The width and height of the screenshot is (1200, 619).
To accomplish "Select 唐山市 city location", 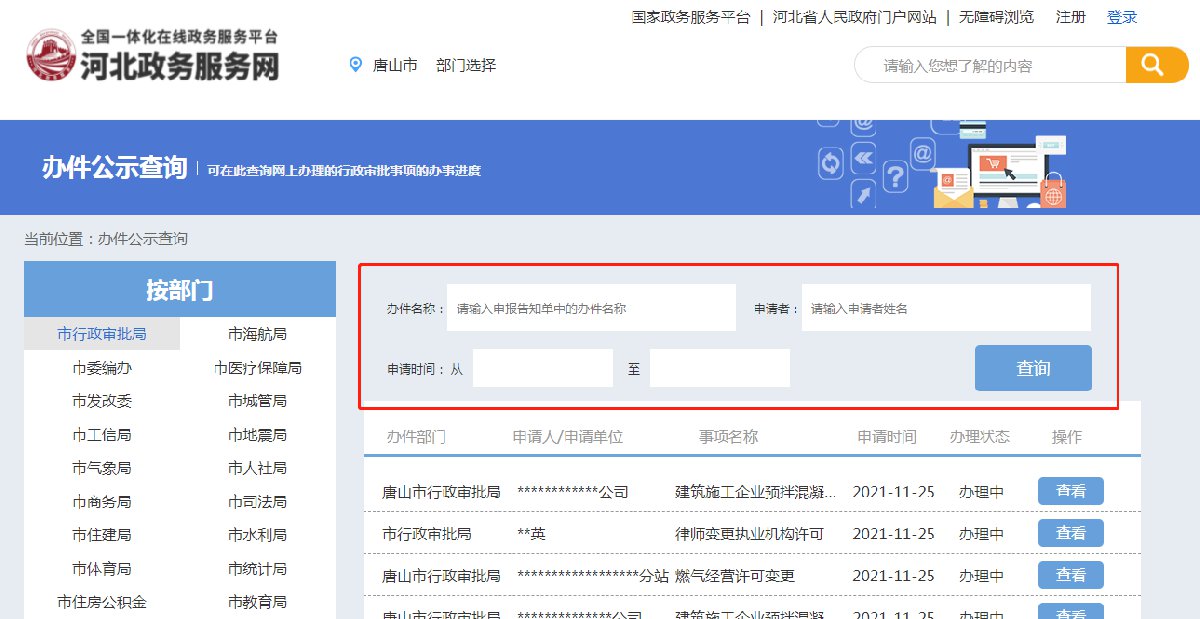I will (x=395, y=65).
